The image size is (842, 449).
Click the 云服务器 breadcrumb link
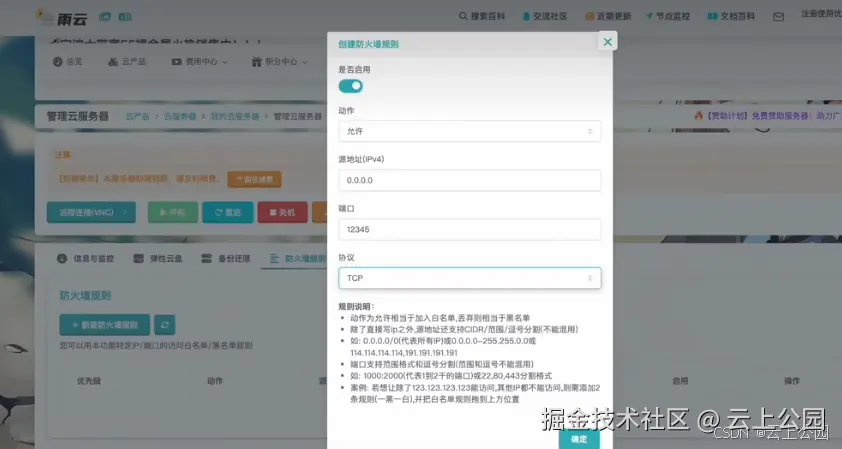180,117
